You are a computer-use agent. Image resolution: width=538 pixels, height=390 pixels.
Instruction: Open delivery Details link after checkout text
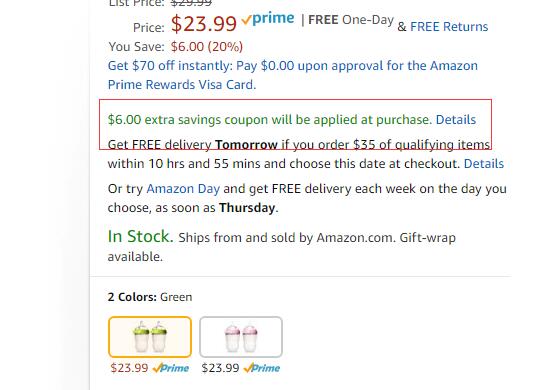(484, 164)
